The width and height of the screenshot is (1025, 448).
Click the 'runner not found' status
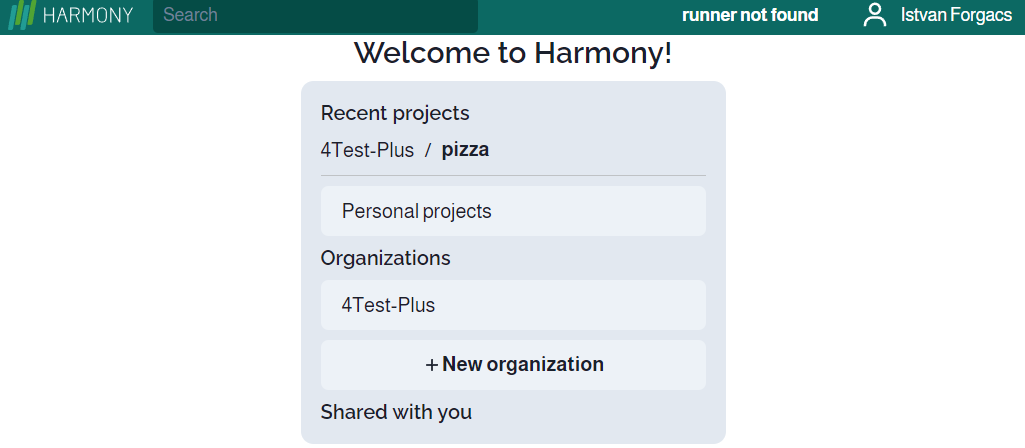(x=750, y=14)
